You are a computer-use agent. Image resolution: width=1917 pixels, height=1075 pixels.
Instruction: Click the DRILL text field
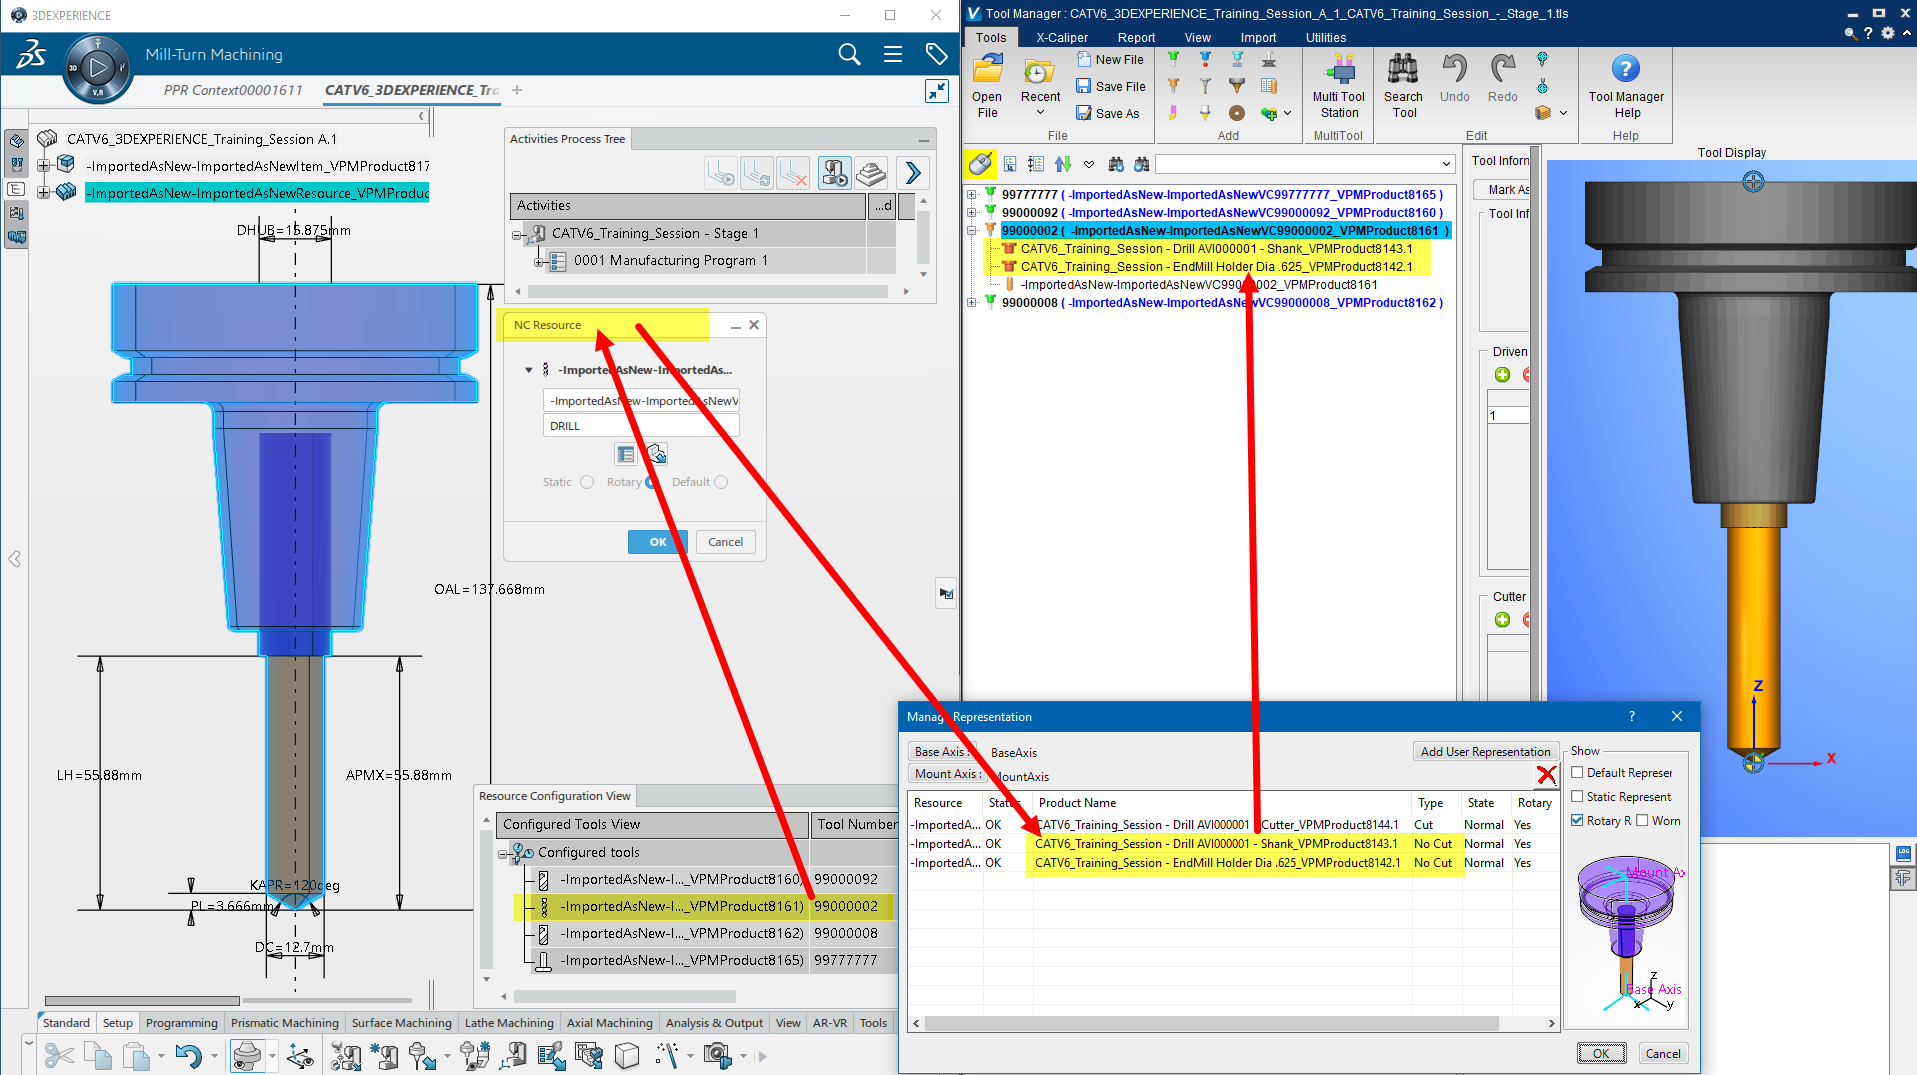click(x=641, y=426)
